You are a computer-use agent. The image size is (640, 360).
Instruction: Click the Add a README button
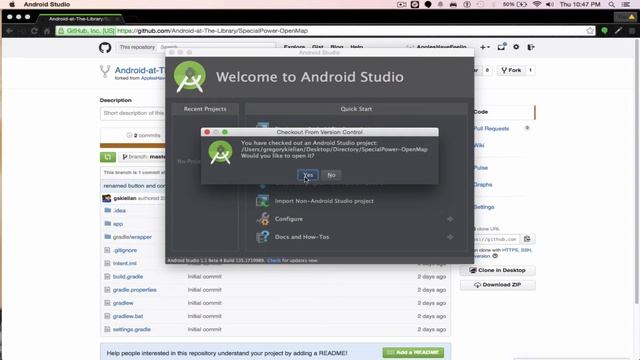(x=413, y=353)
